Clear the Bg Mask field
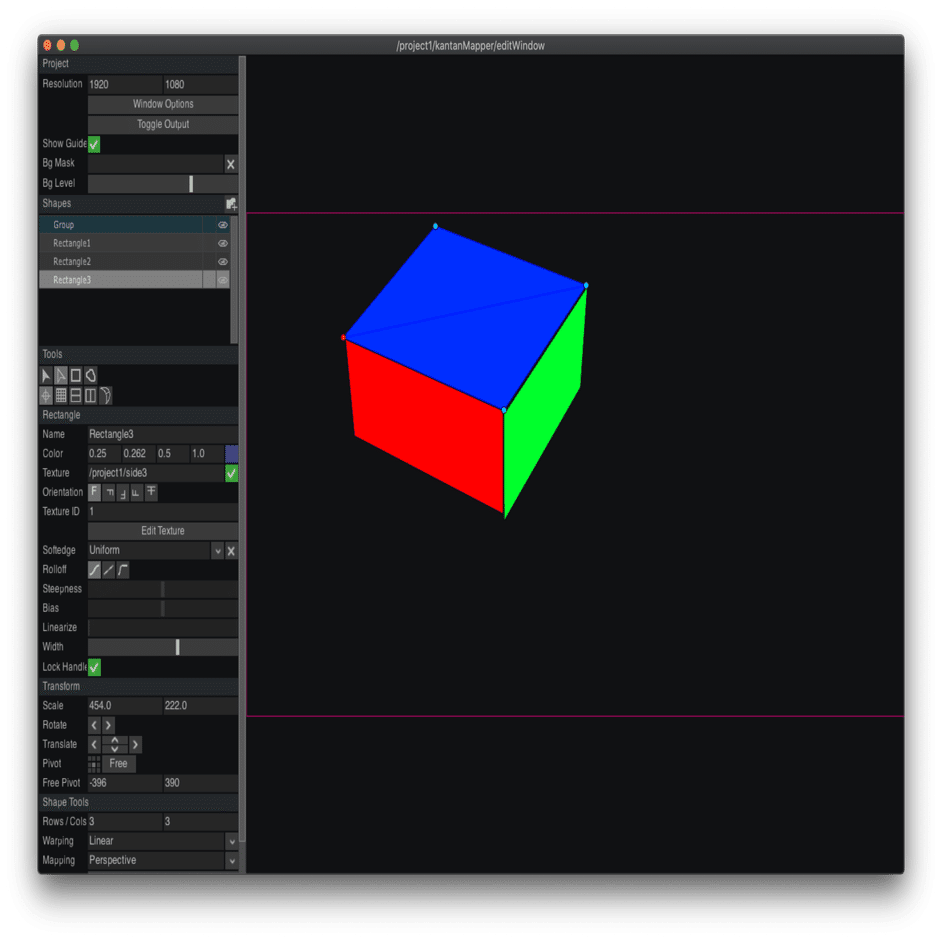The width and height of the screenshot is (942, 942). point(231,164)
